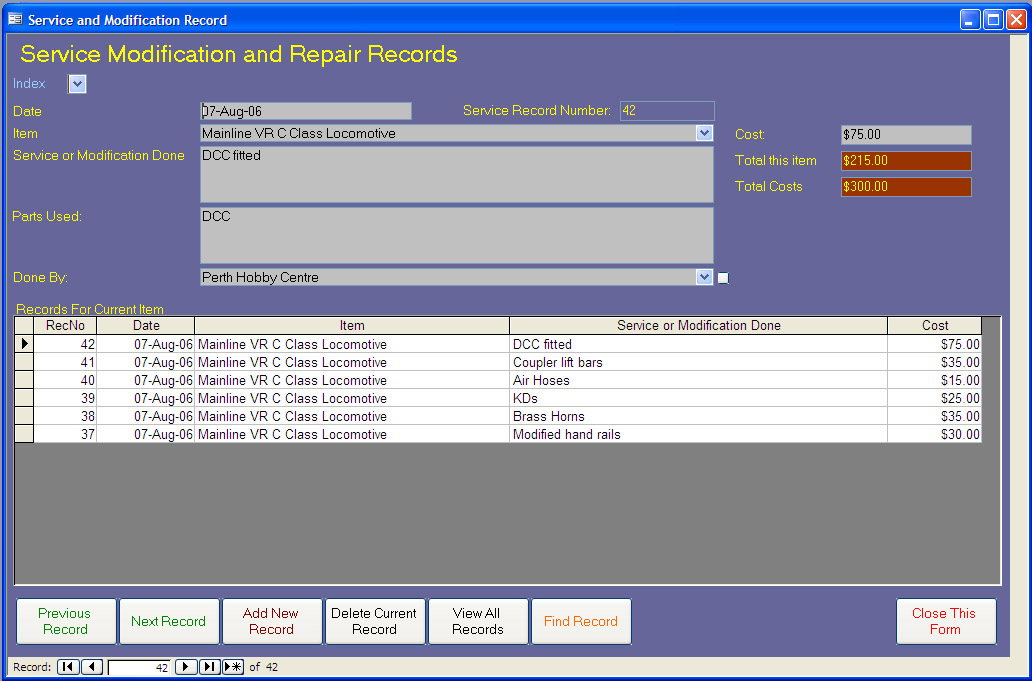Click the Add New Record button
The image size is (1032, 681).
(272, 621)
